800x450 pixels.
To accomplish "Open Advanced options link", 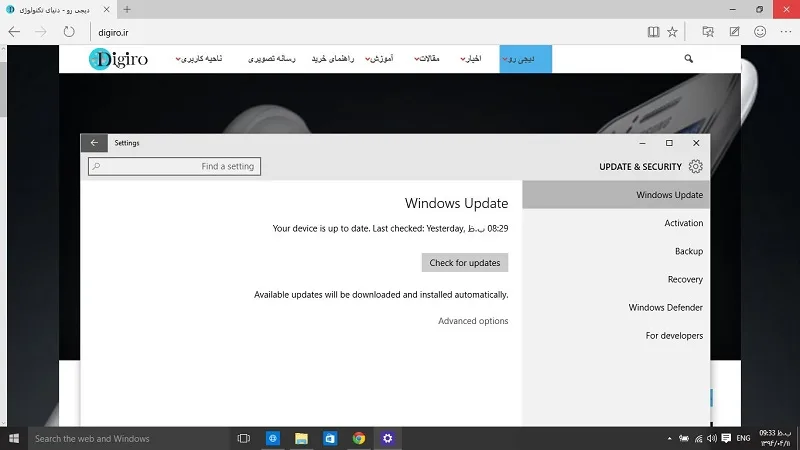I will point(473,321).
